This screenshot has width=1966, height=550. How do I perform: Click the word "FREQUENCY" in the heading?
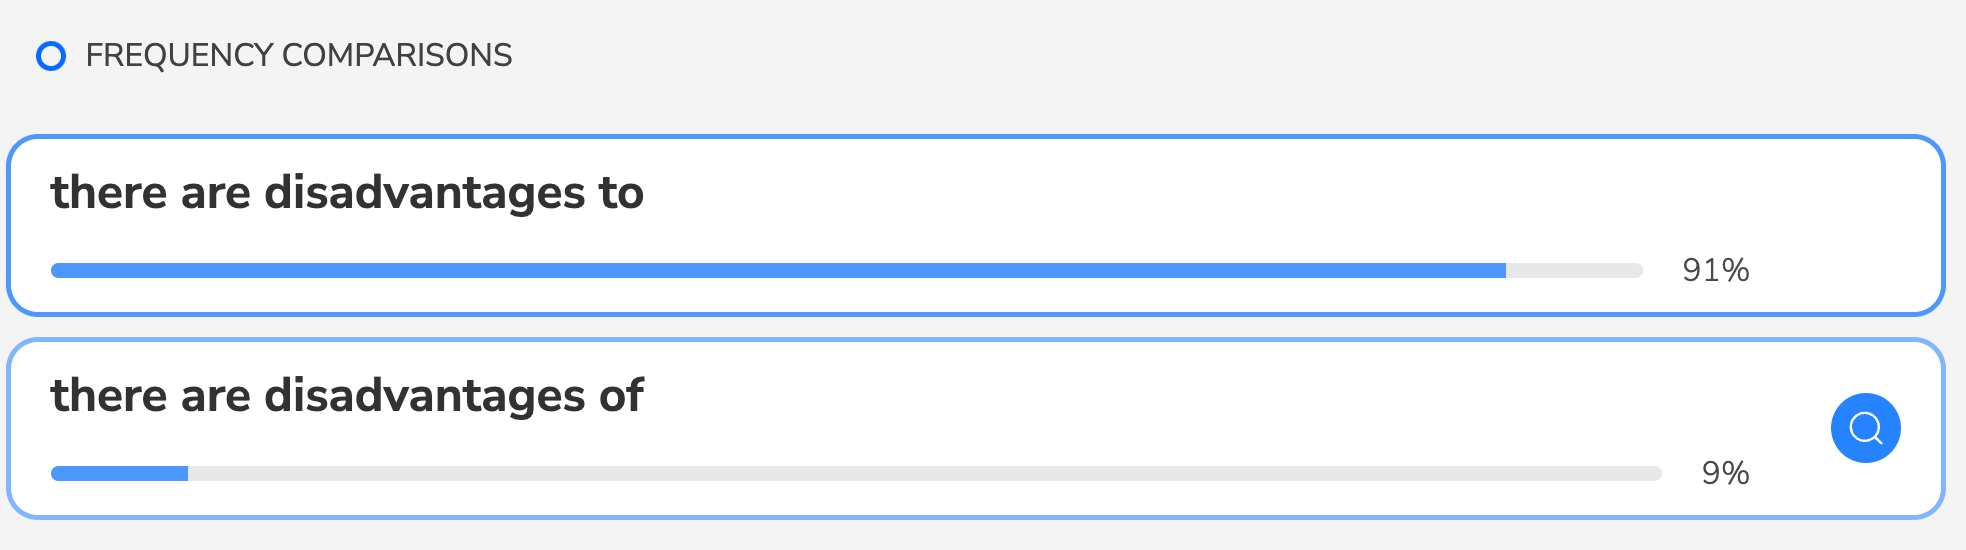[x=179, y=55]
